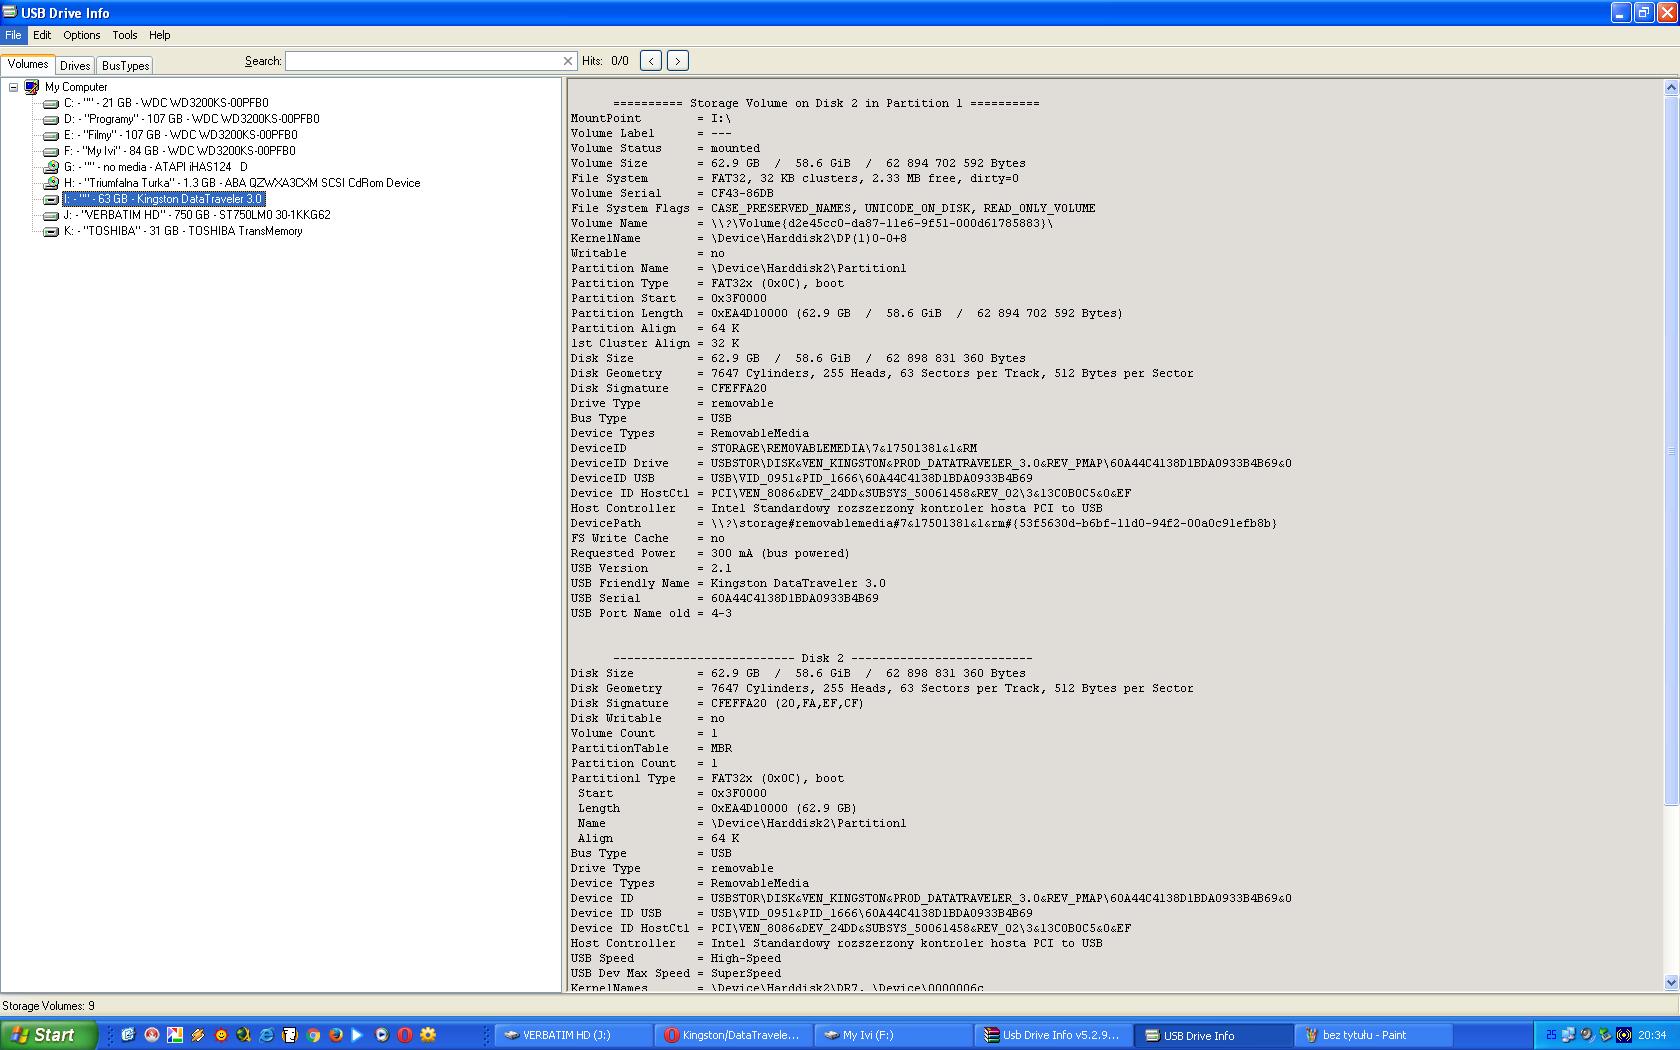Open the Help menu

[x=160, y=35]
